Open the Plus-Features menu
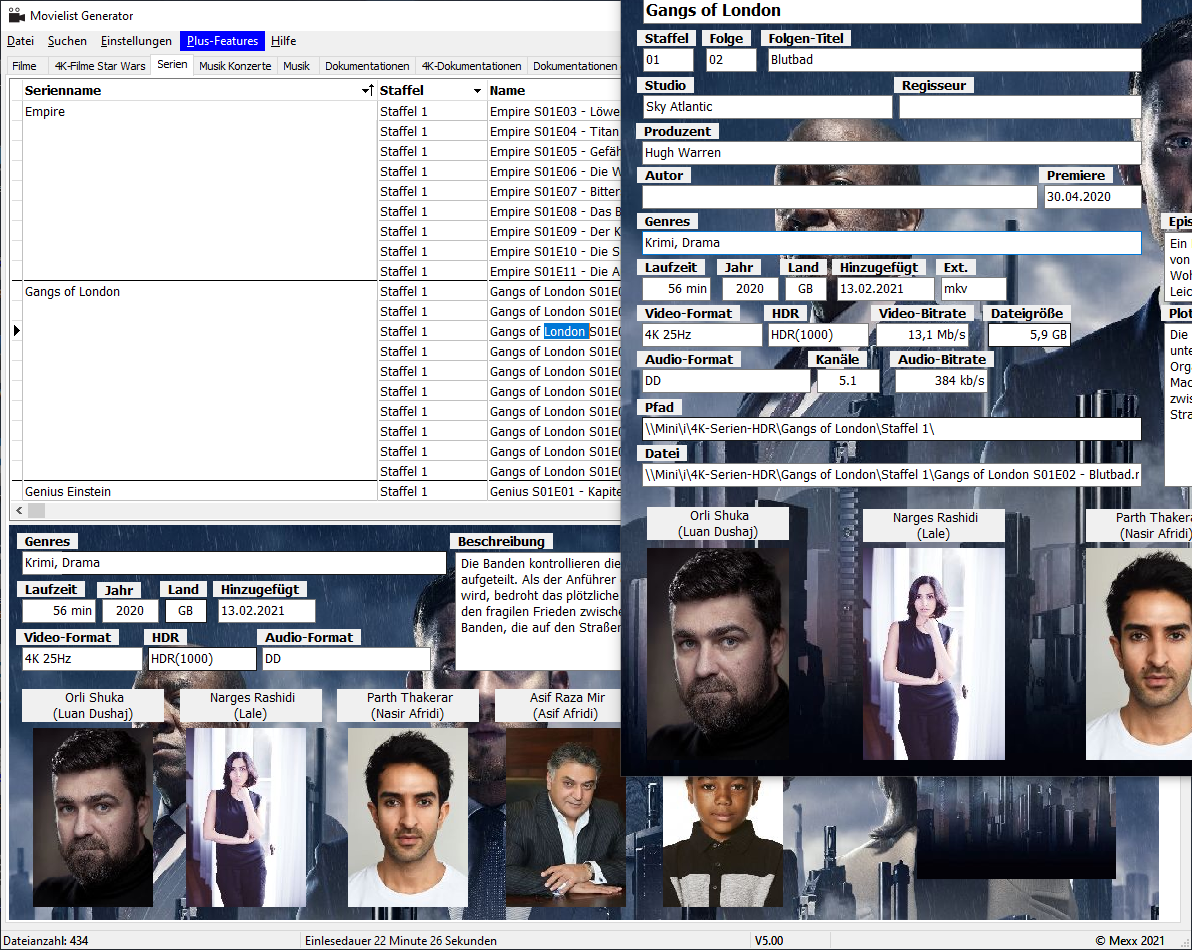Image resolution: width=1192 pixels, height=950 pixels. click(222, 41)
